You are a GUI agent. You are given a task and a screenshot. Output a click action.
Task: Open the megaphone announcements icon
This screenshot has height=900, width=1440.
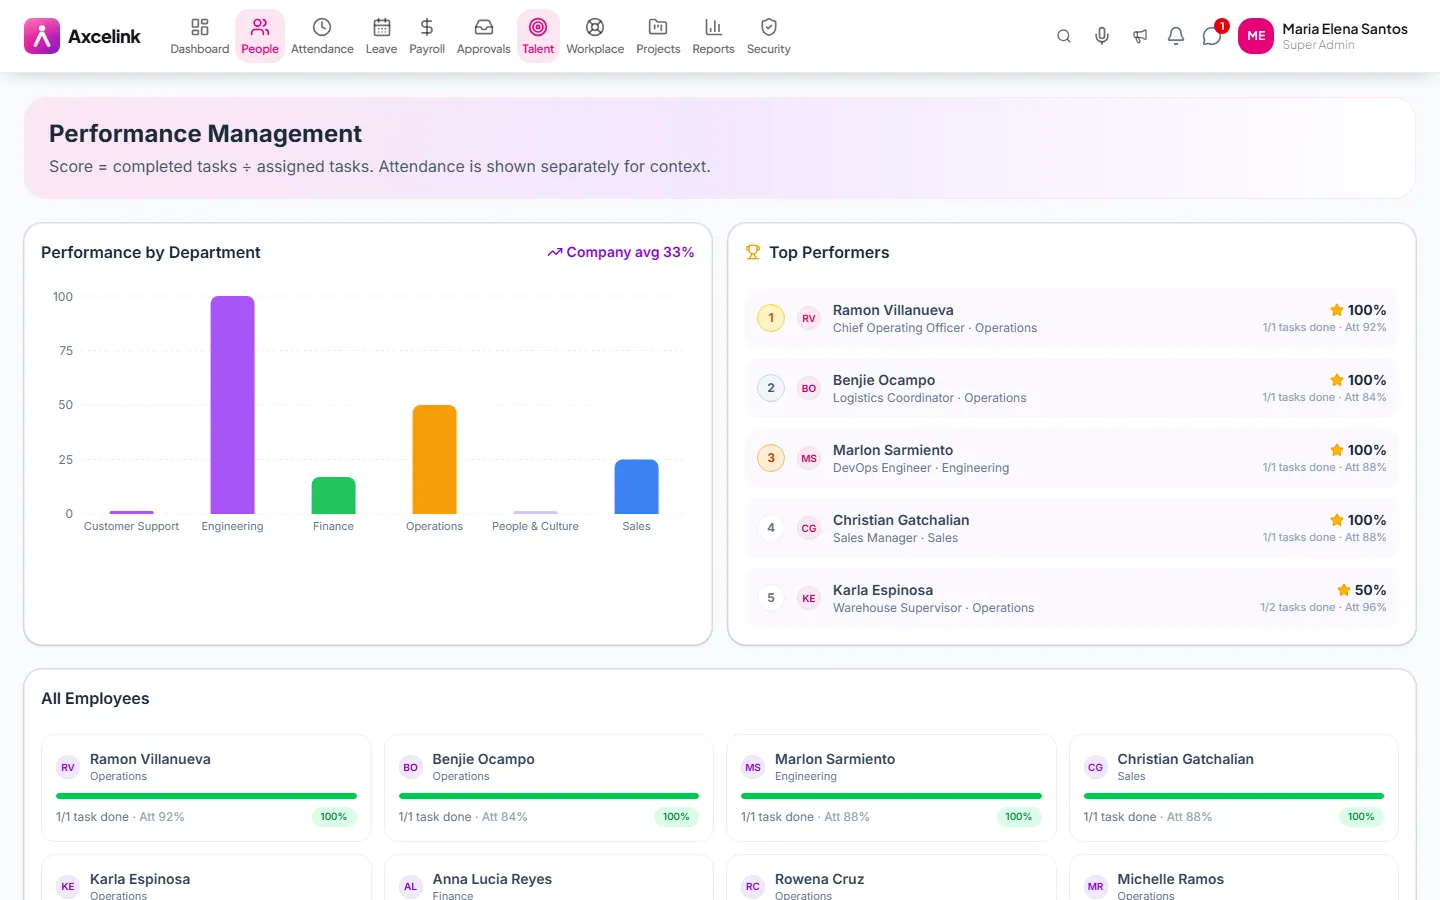coord(1140,36)
